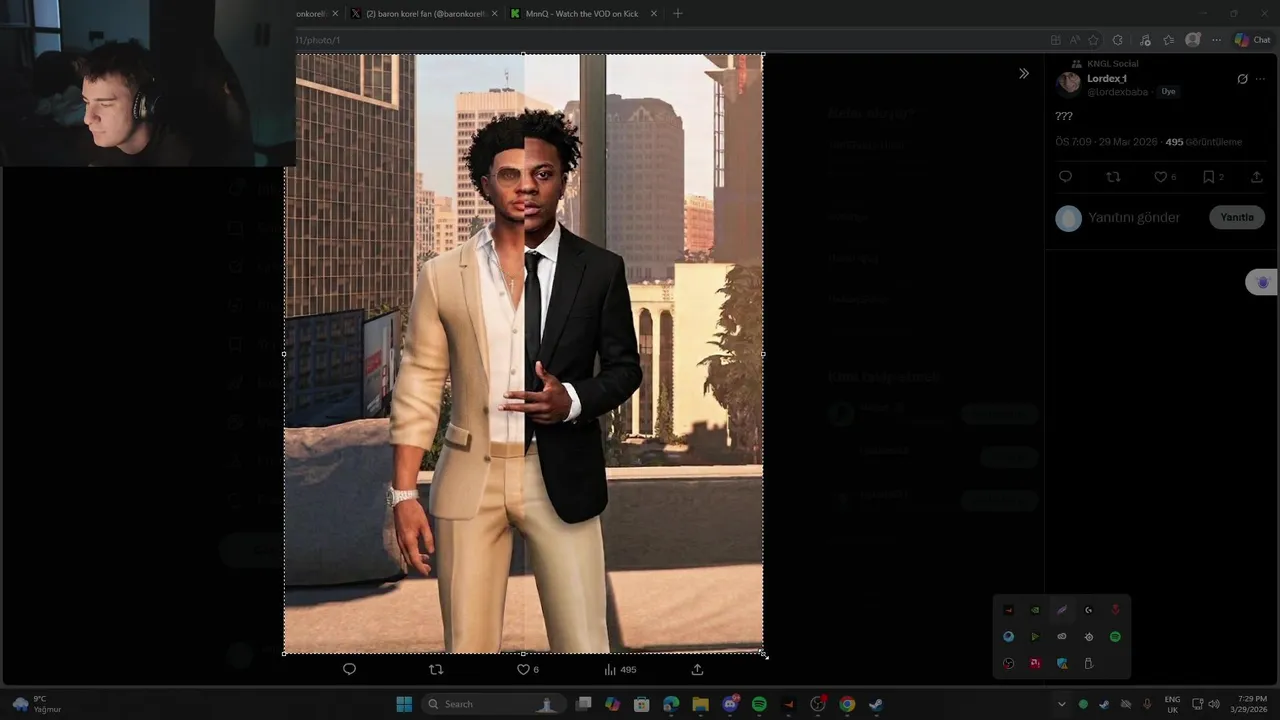Click the Yanıtla reply button
The width and height of the screenshot is (1280, 720).
1237,217
